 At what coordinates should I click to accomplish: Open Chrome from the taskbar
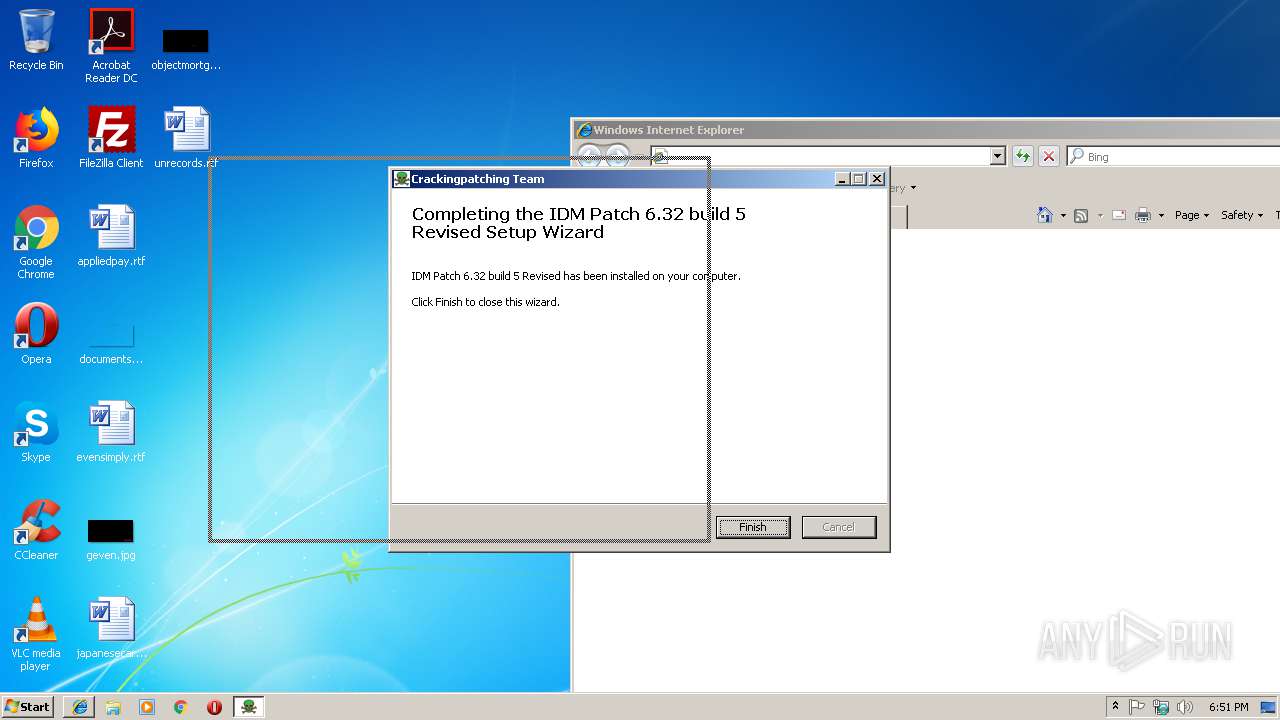click(x=181, y=707)
